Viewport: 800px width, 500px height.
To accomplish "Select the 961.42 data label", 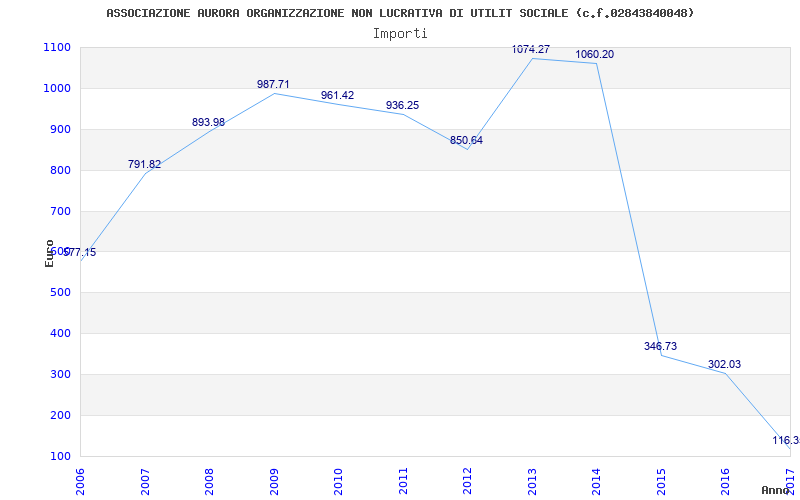I will (x=337, y=95).
